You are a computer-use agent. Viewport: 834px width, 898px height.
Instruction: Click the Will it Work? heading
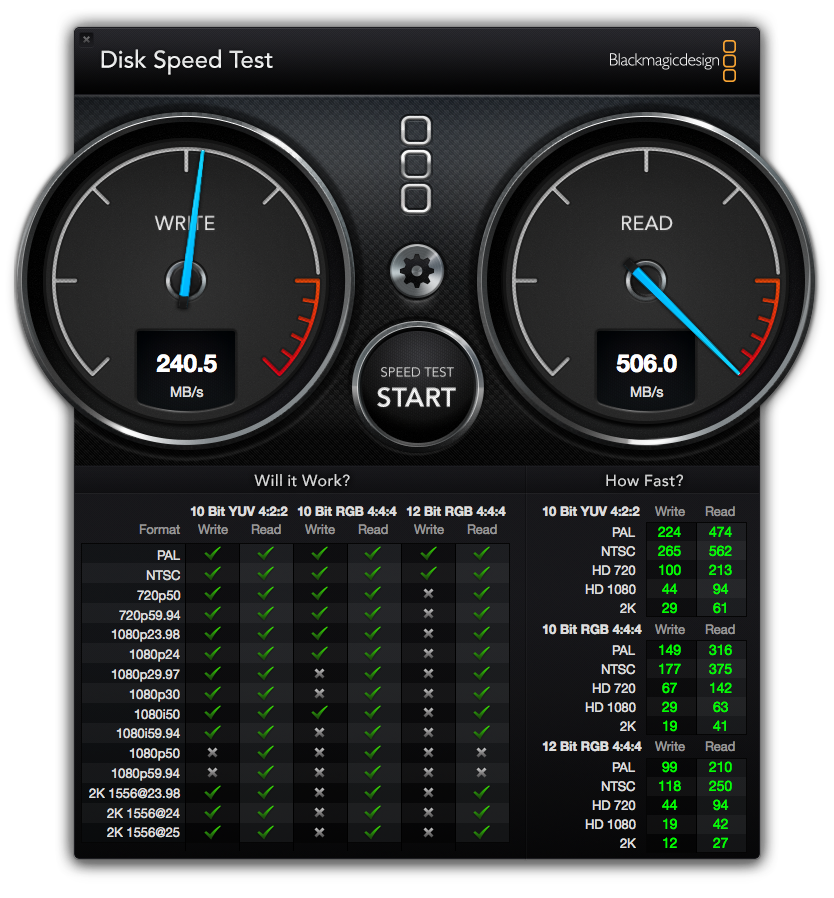coord(302,480)
